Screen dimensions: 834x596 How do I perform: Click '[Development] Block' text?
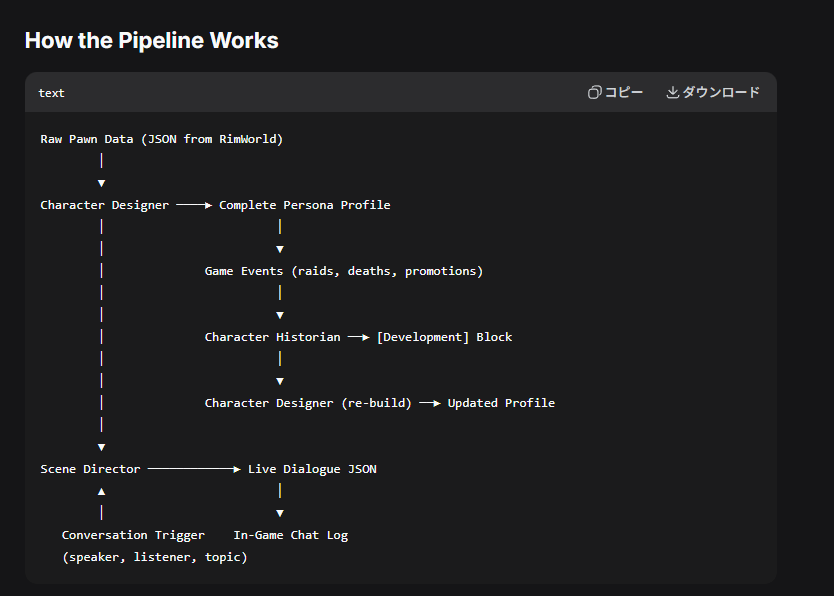point(445,337)
